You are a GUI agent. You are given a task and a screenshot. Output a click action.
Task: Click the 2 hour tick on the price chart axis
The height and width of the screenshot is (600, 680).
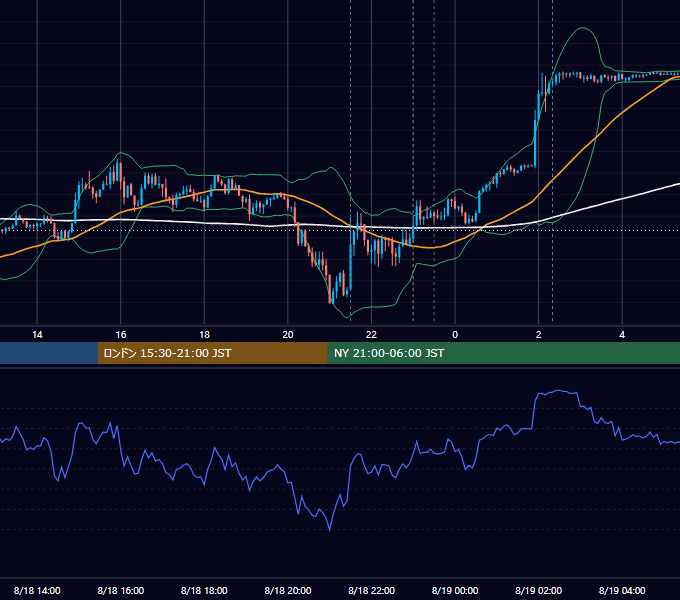[x=538, y=335]
